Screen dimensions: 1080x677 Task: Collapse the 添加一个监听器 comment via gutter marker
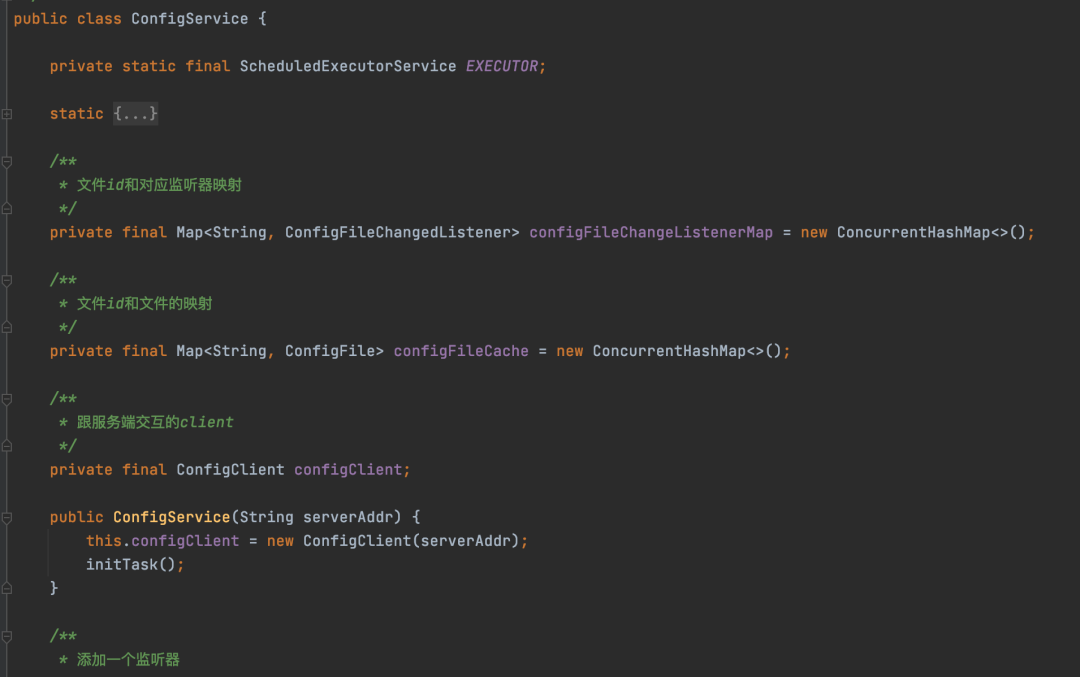pos(7,636)
